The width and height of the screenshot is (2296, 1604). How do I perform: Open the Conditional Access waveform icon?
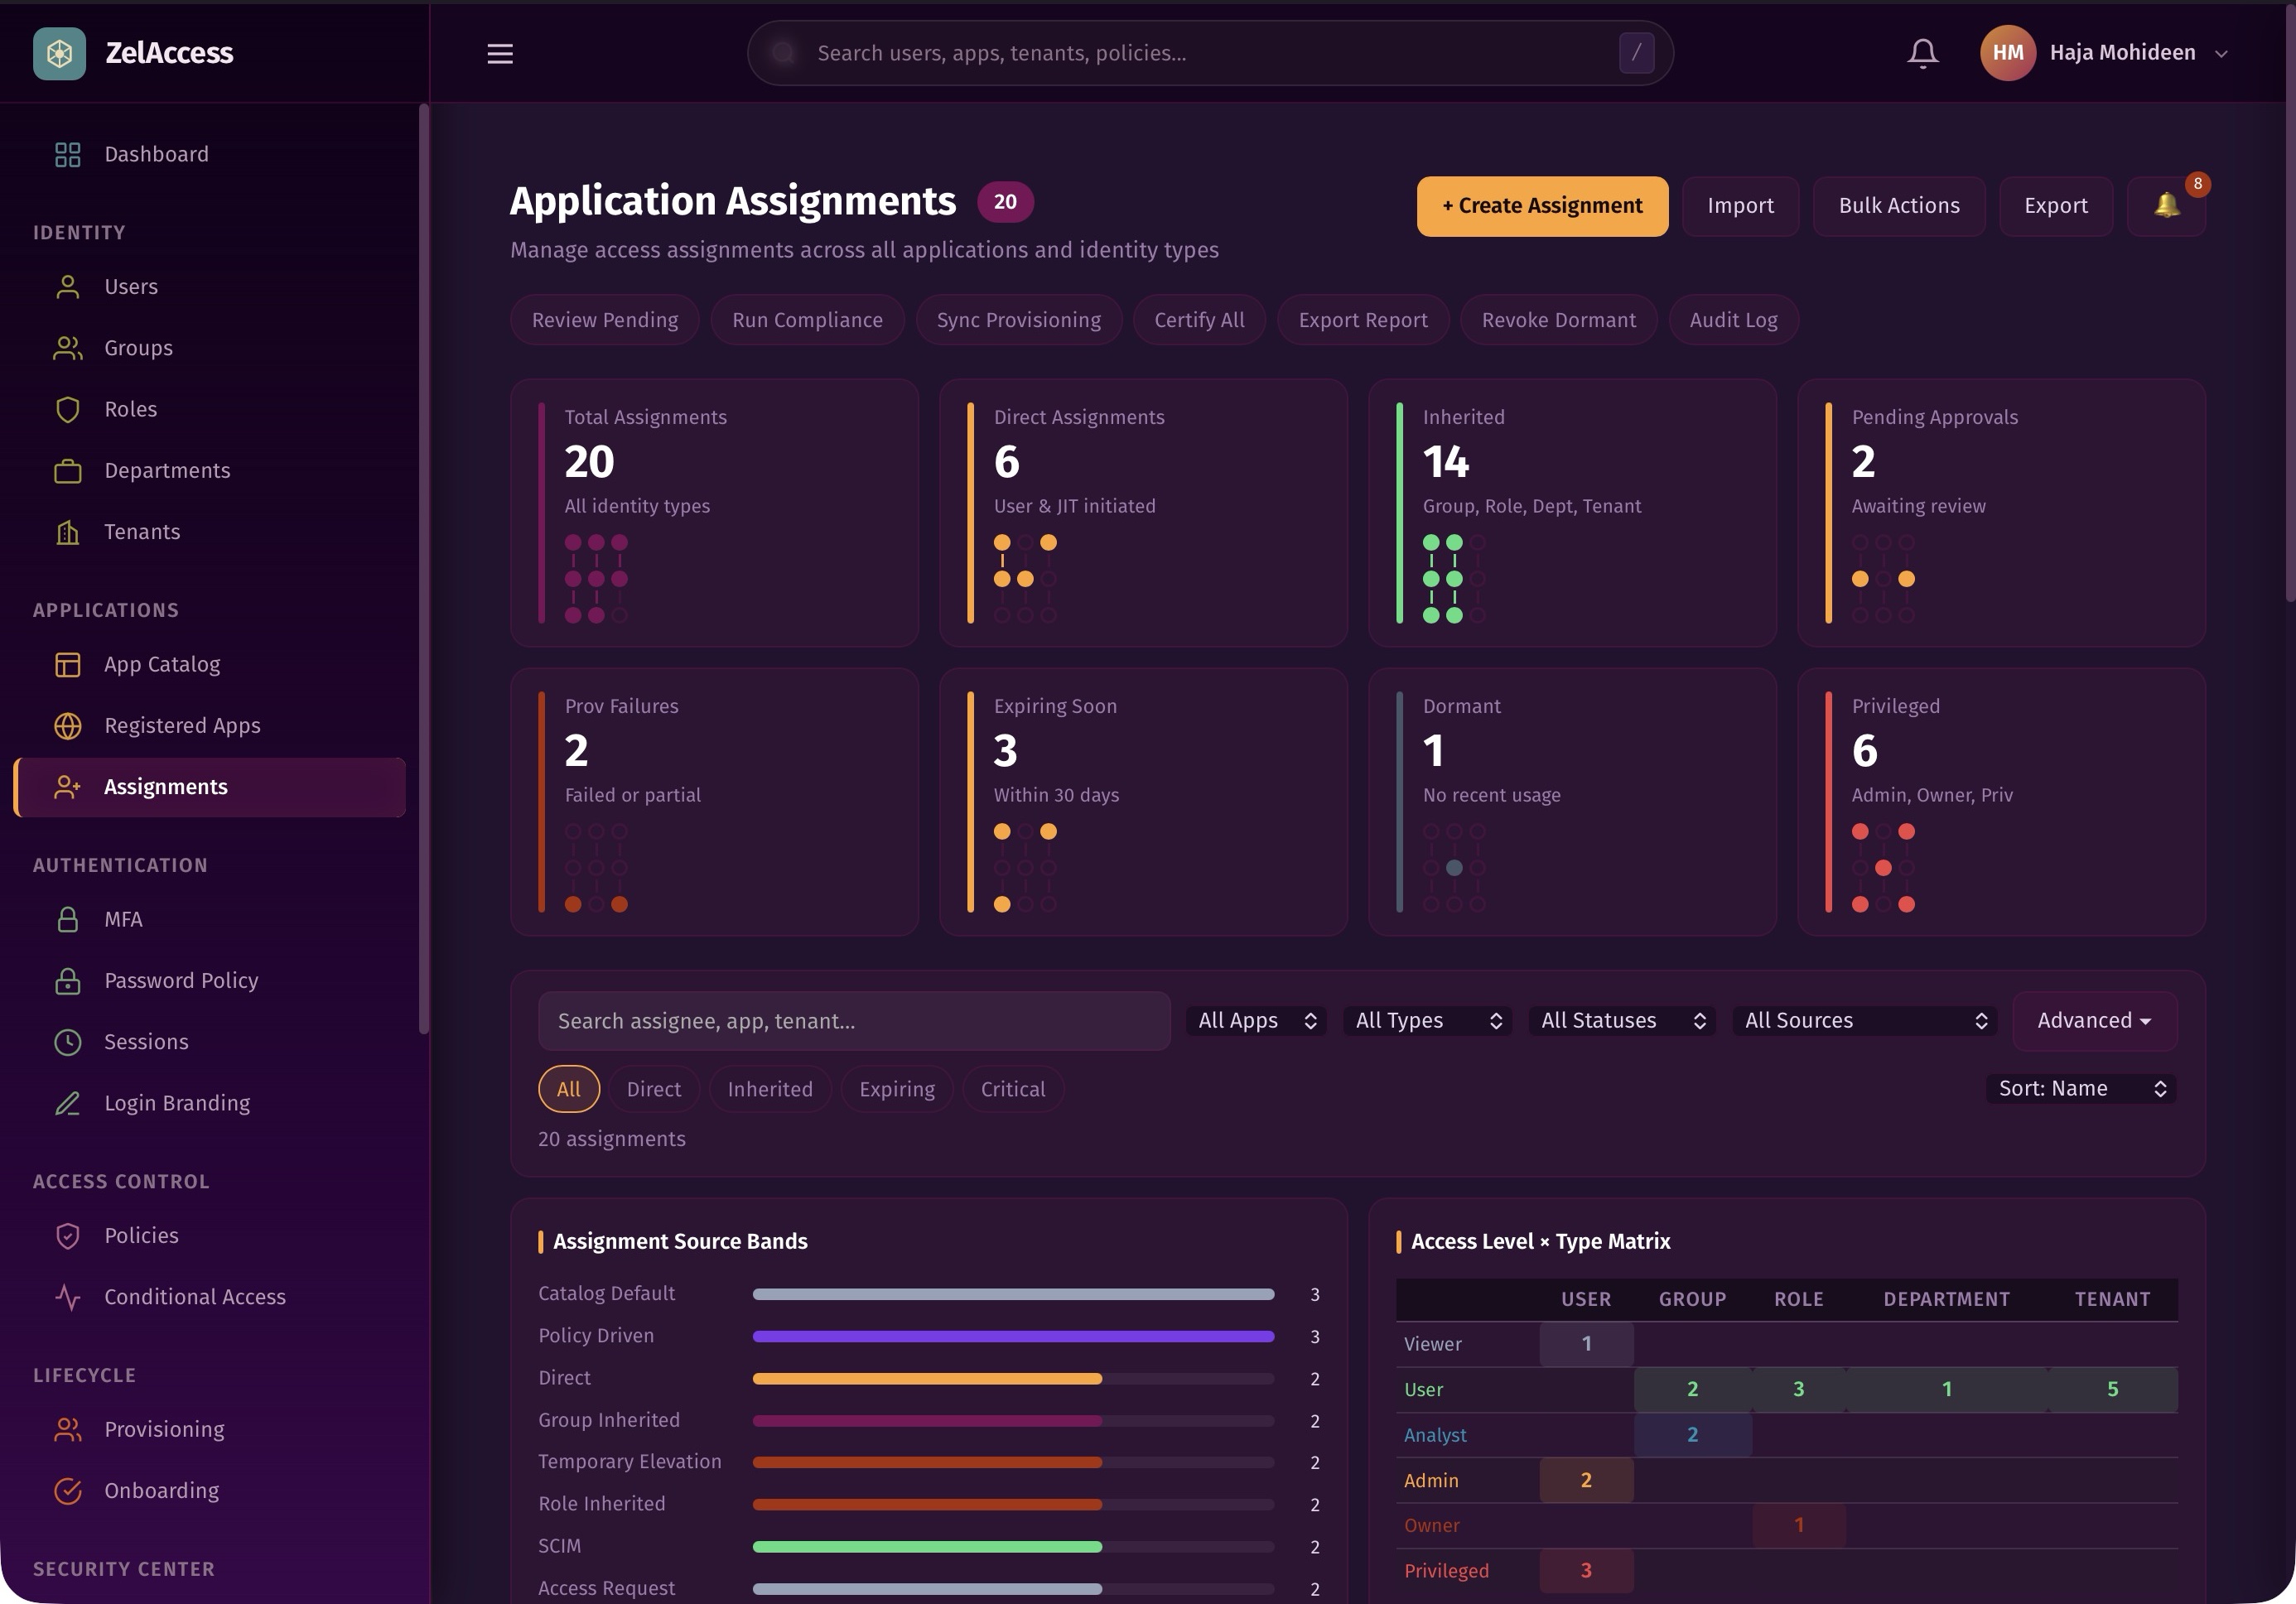[67, 1297]
